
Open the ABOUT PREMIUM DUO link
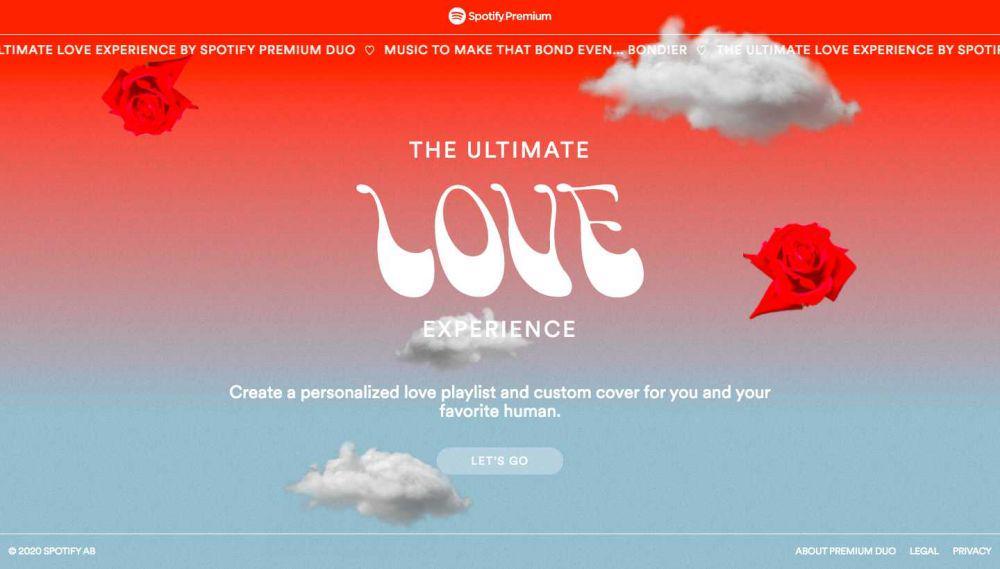click(845, 551)
